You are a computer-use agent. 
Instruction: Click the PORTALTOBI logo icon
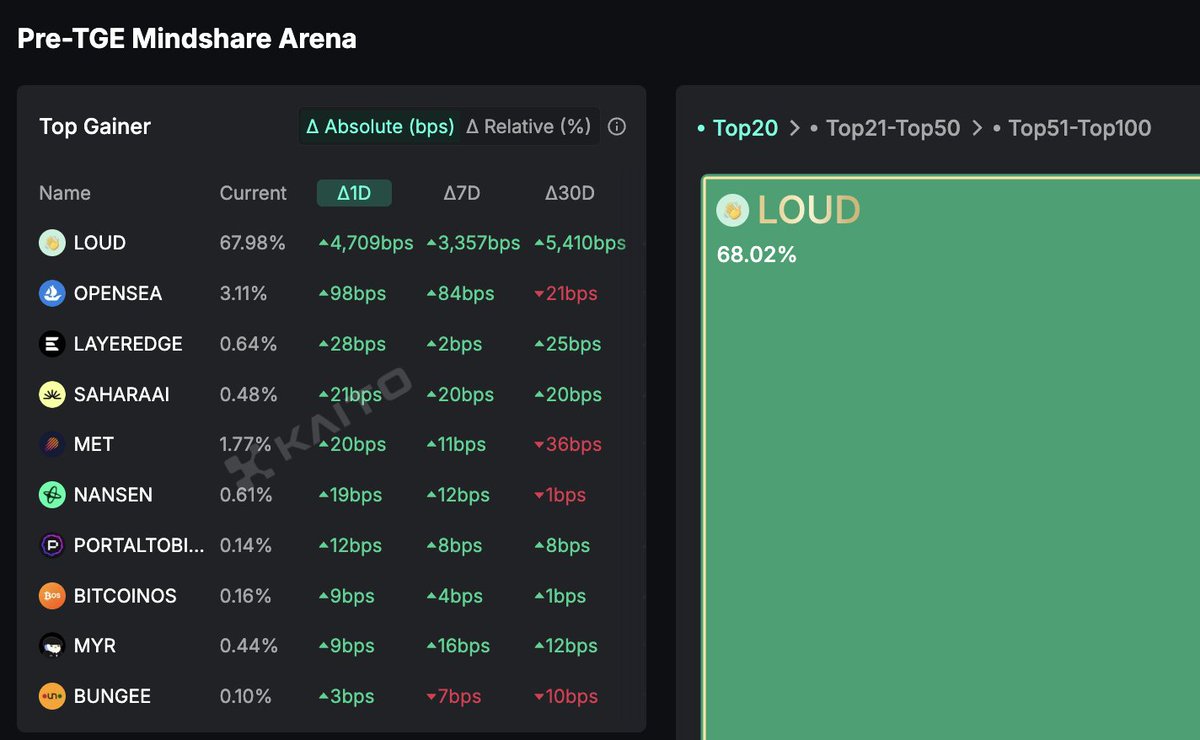52,545
